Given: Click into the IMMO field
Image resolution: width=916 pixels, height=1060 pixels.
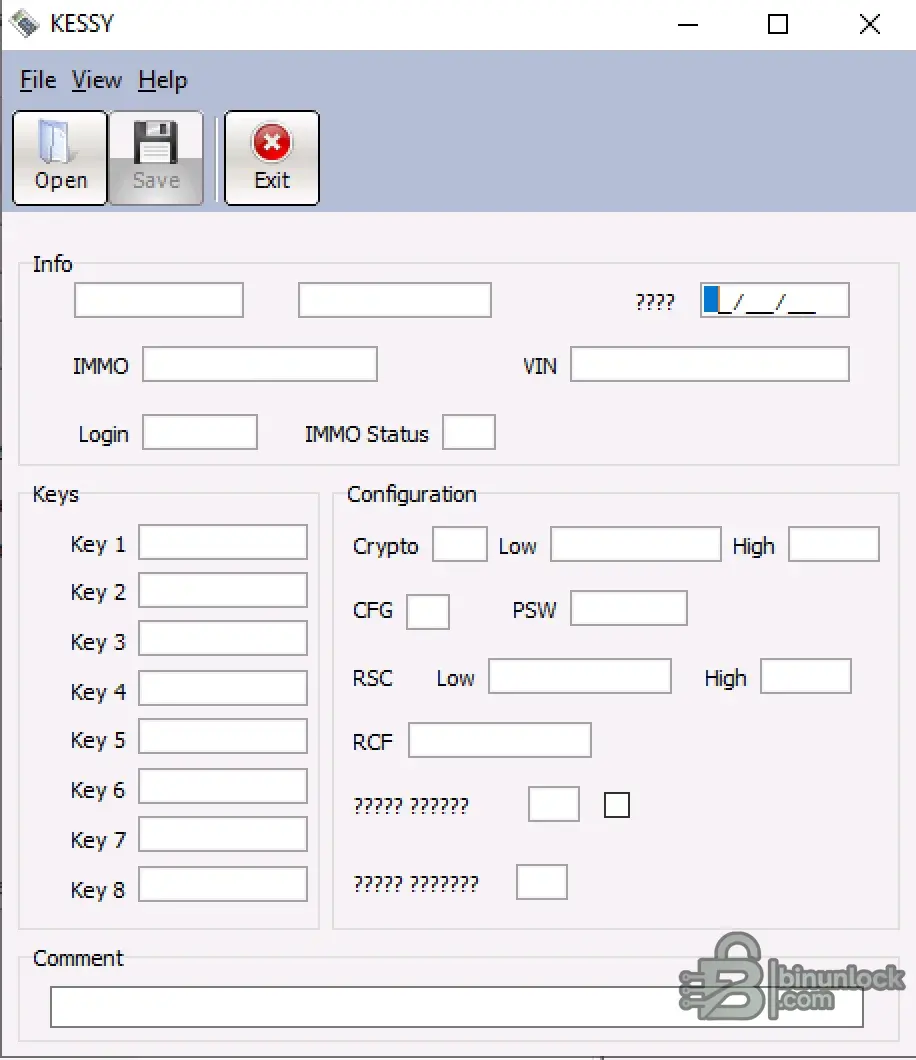Looking at the screenshot, I should [x=260, y=364].
